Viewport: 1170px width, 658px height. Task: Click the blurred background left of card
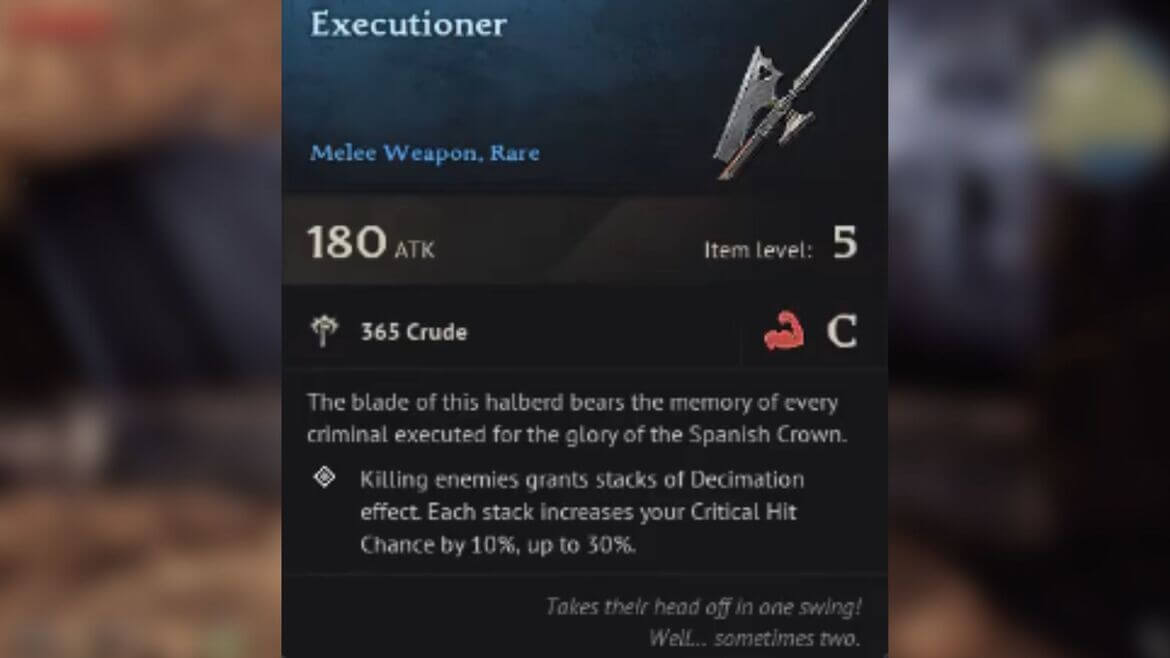(140, 329)
